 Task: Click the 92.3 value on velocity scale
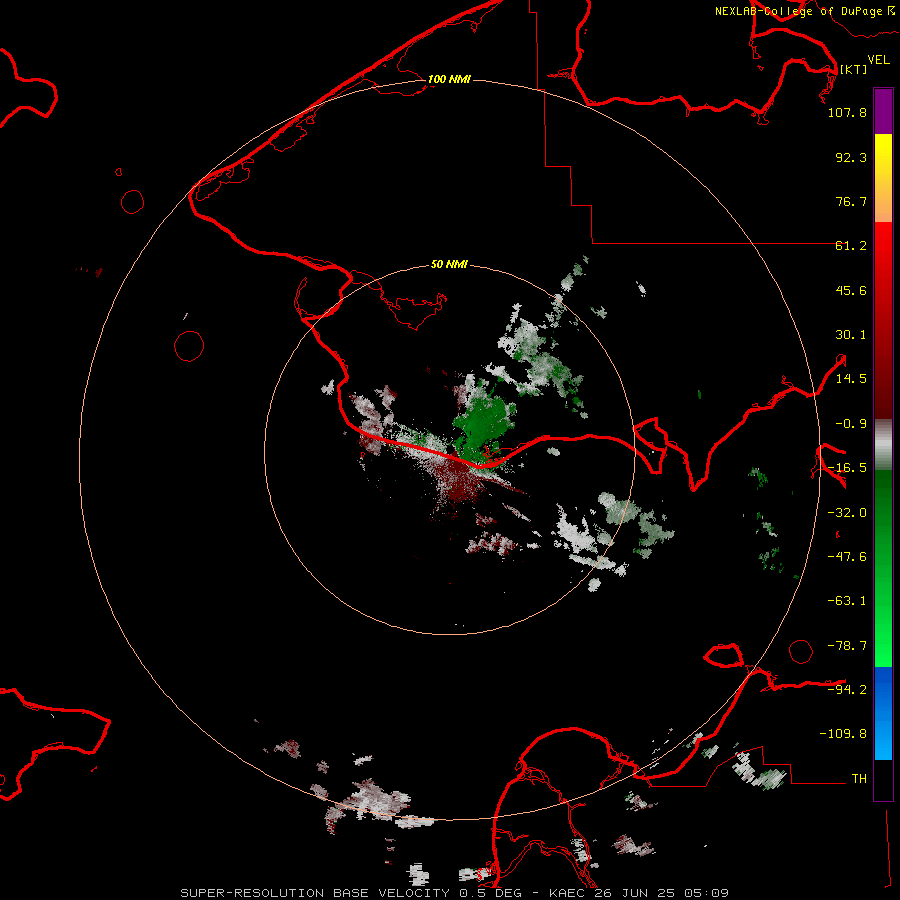click(851, 157)
